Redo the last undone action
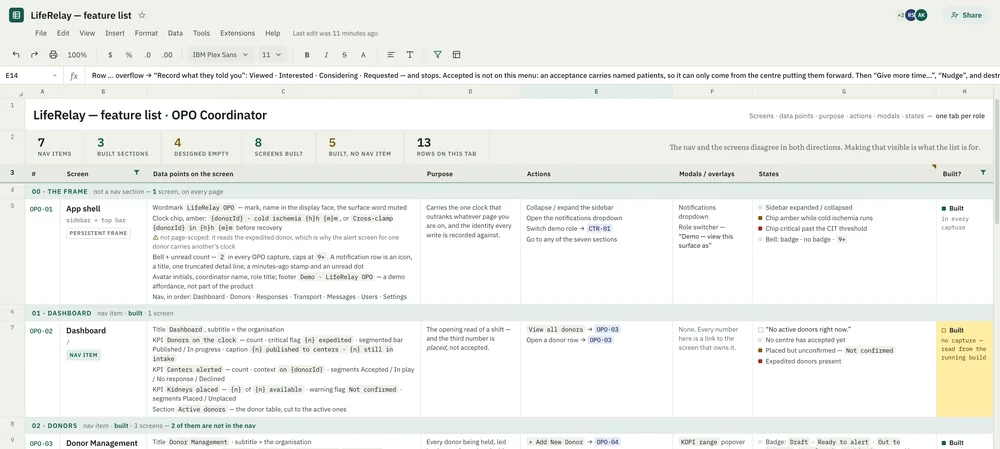The width and height of the screenshot is (1000, 449). pyautogui.click(x=34, y=55)
